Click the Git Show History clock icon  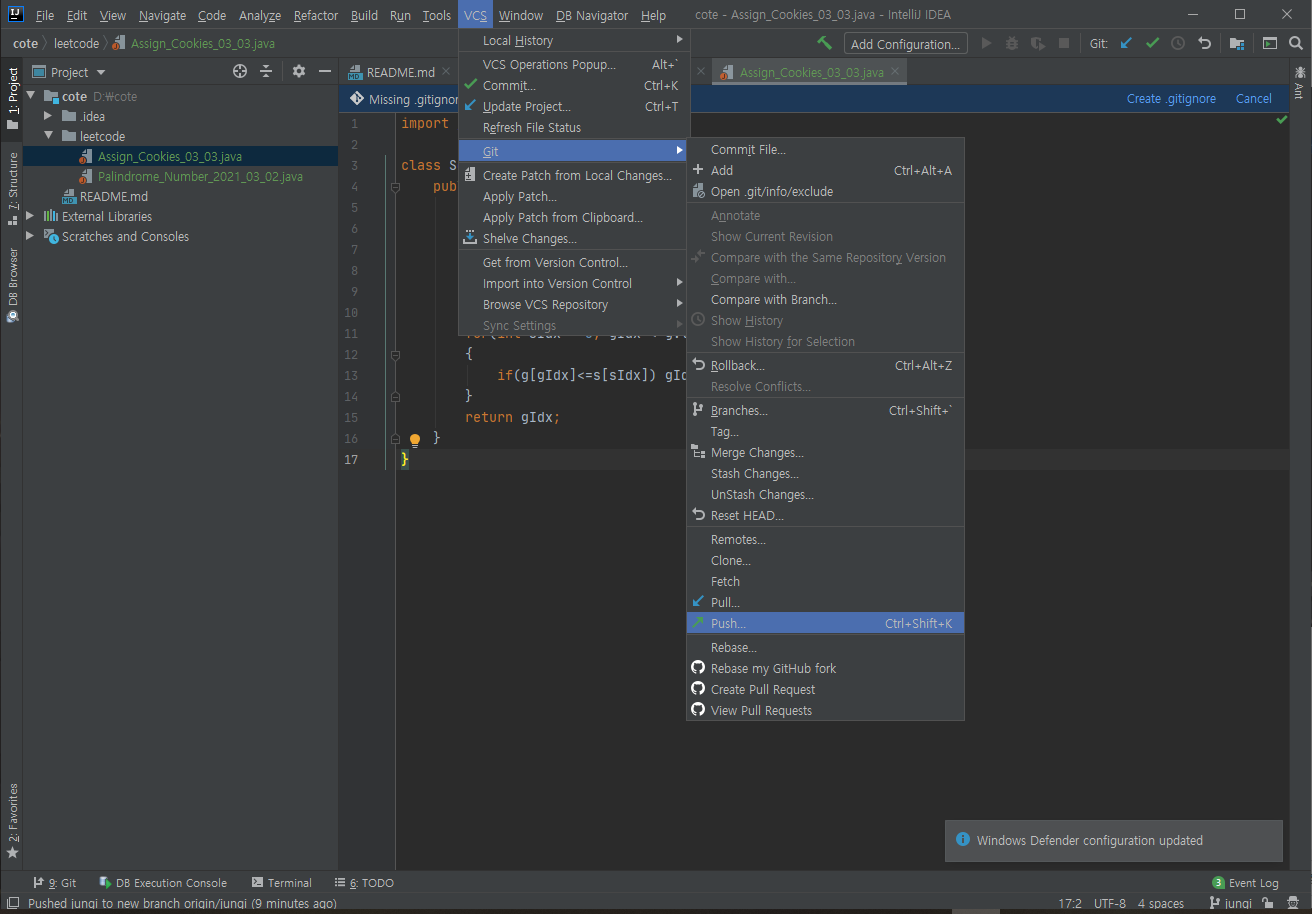pos(1178,43)
